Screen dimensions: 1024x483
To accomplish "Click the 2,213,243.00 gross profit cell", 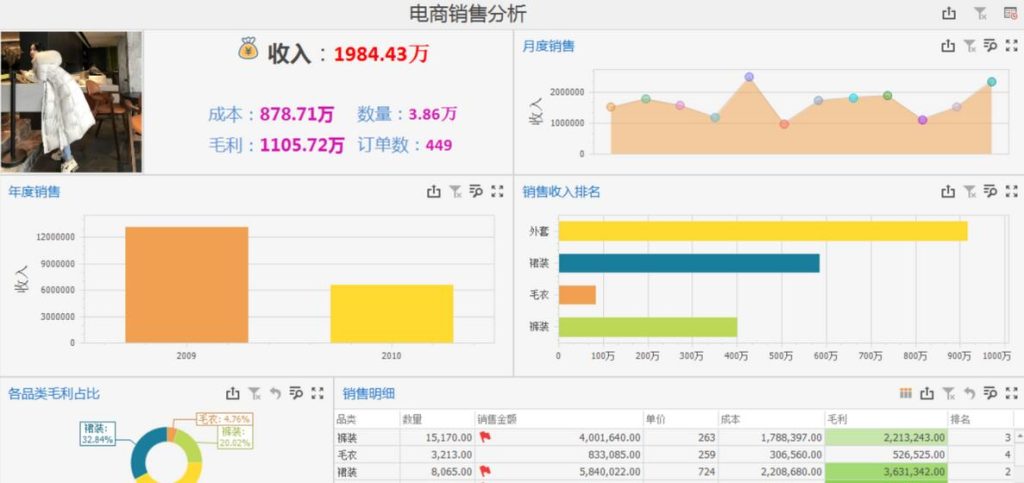I will pos(887,437).
